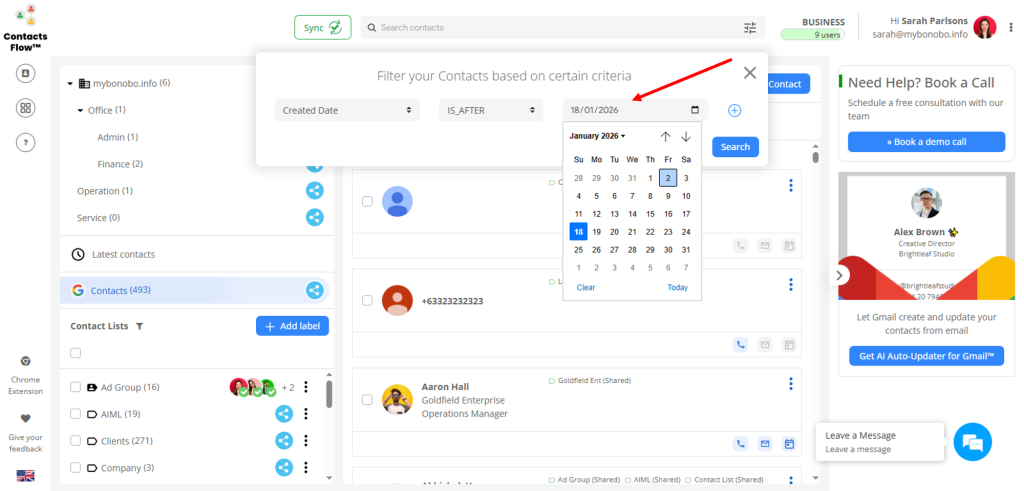1024x491 pixels.
Task: Check the Ad Group (16) checkbox
Action: click(76, 388)
